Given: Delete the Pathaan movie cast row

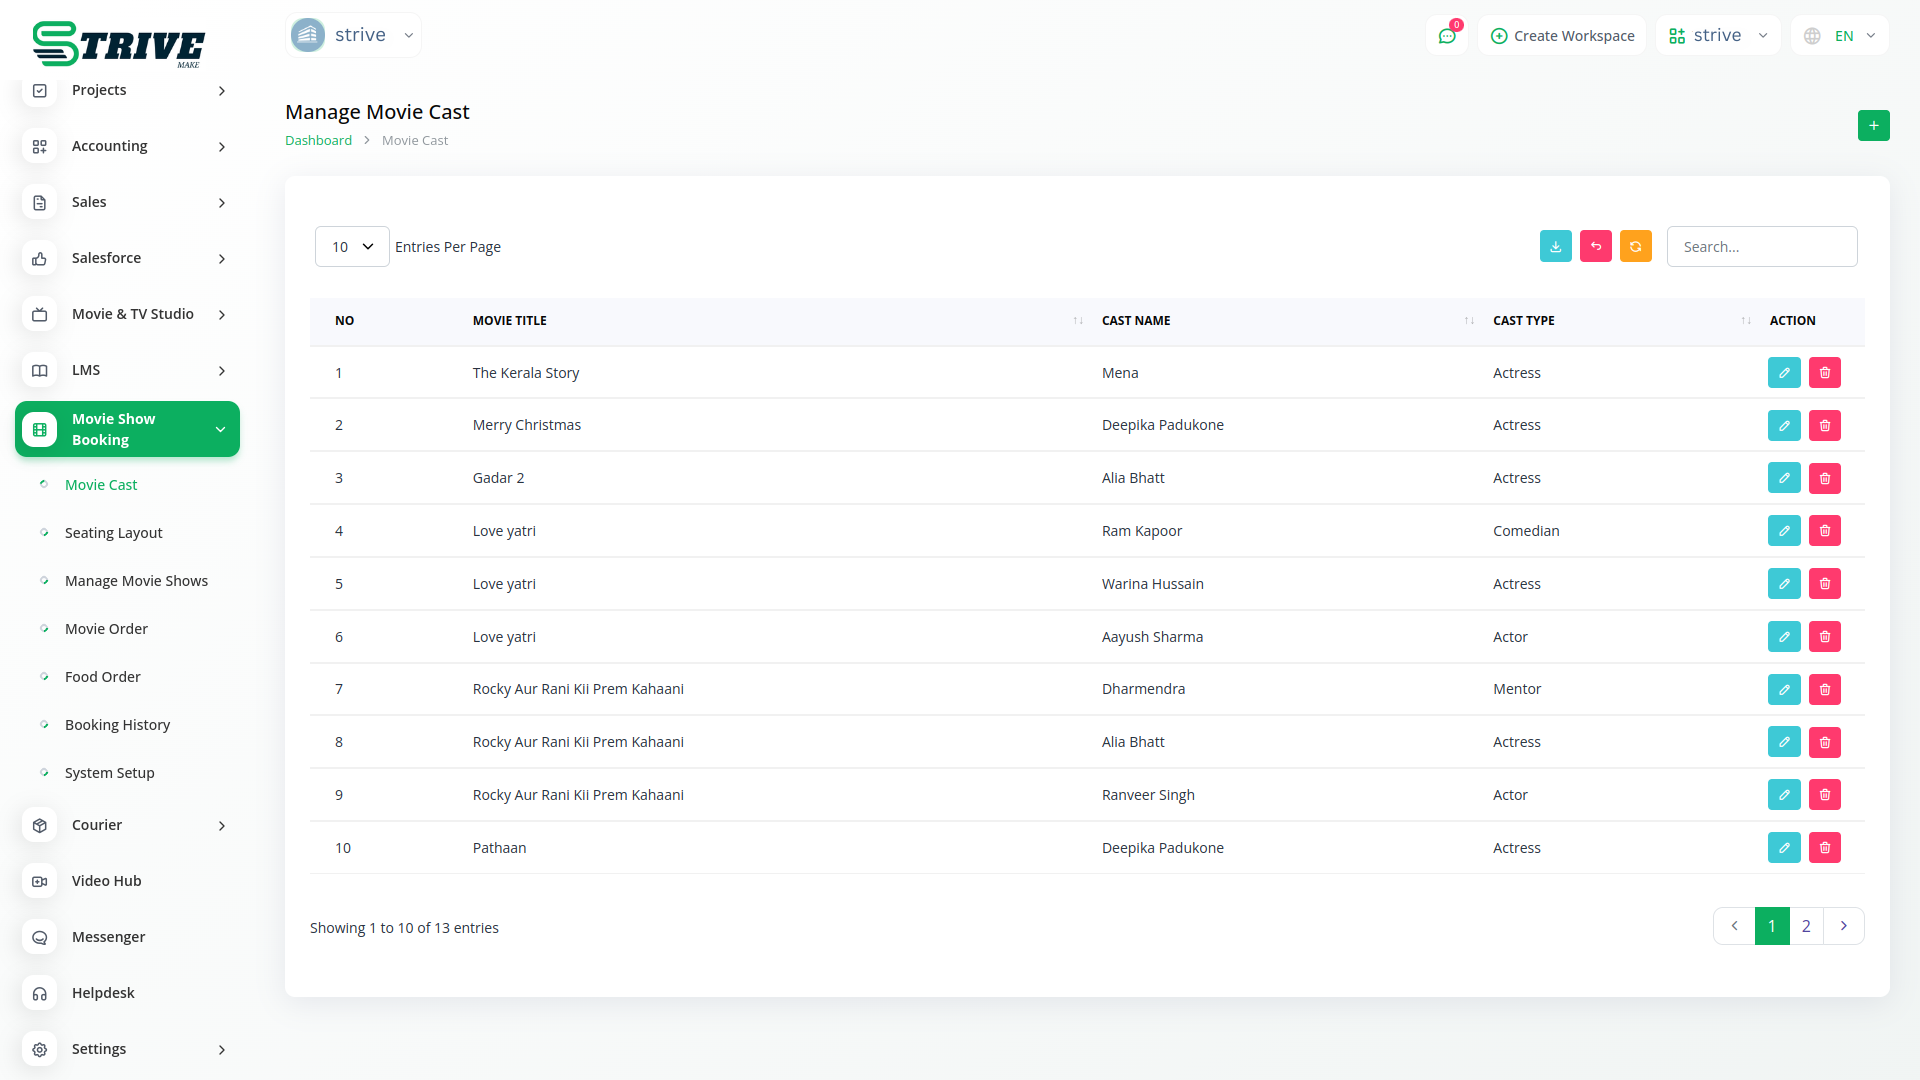Looking at the screenshot, I should pyautogui.click(x=1824, y=848).
